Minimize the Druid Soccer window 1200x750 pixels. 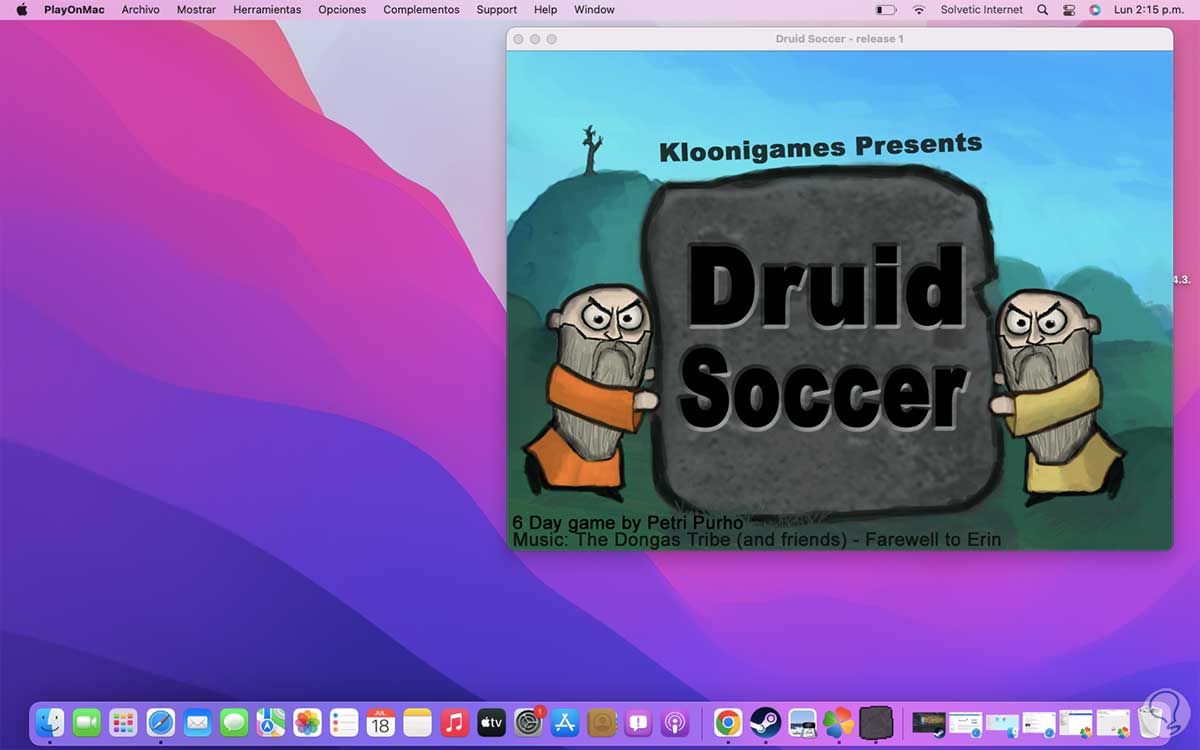click(x=535, y=39)
